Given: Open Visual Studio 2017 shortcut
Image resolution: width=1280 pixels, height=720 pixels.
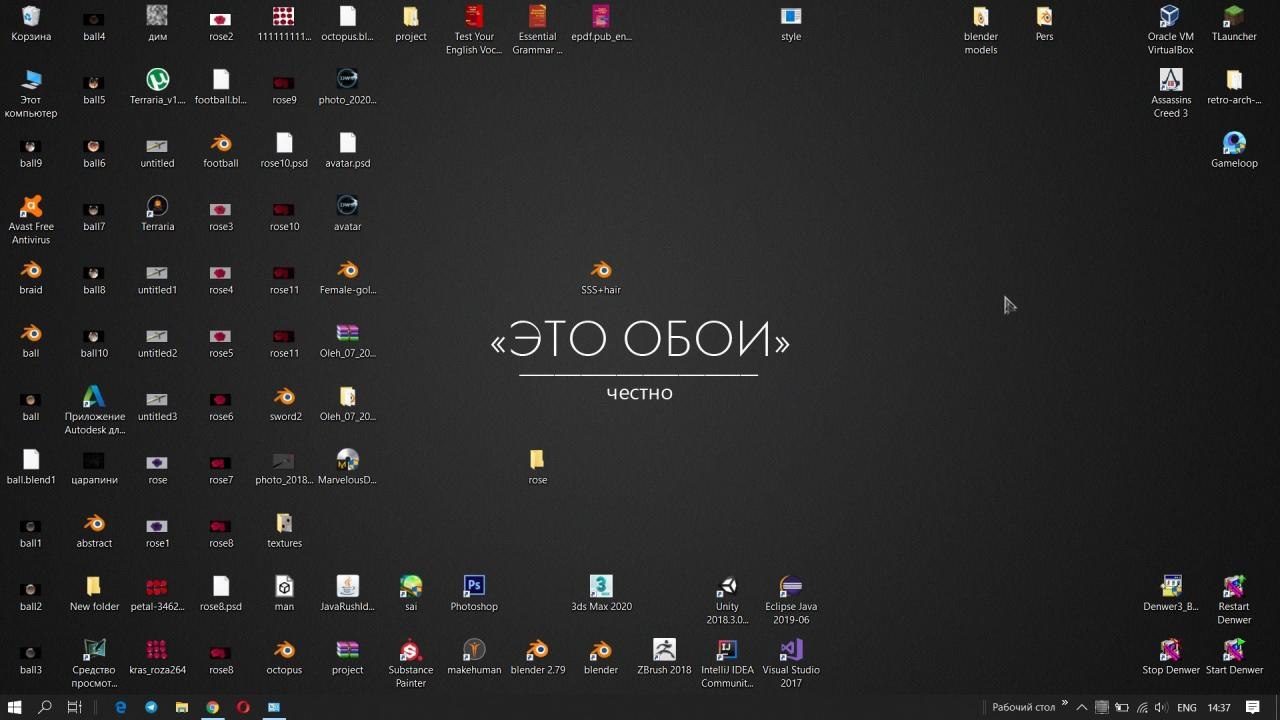Looking at the screenshot, I should point(791,663).
